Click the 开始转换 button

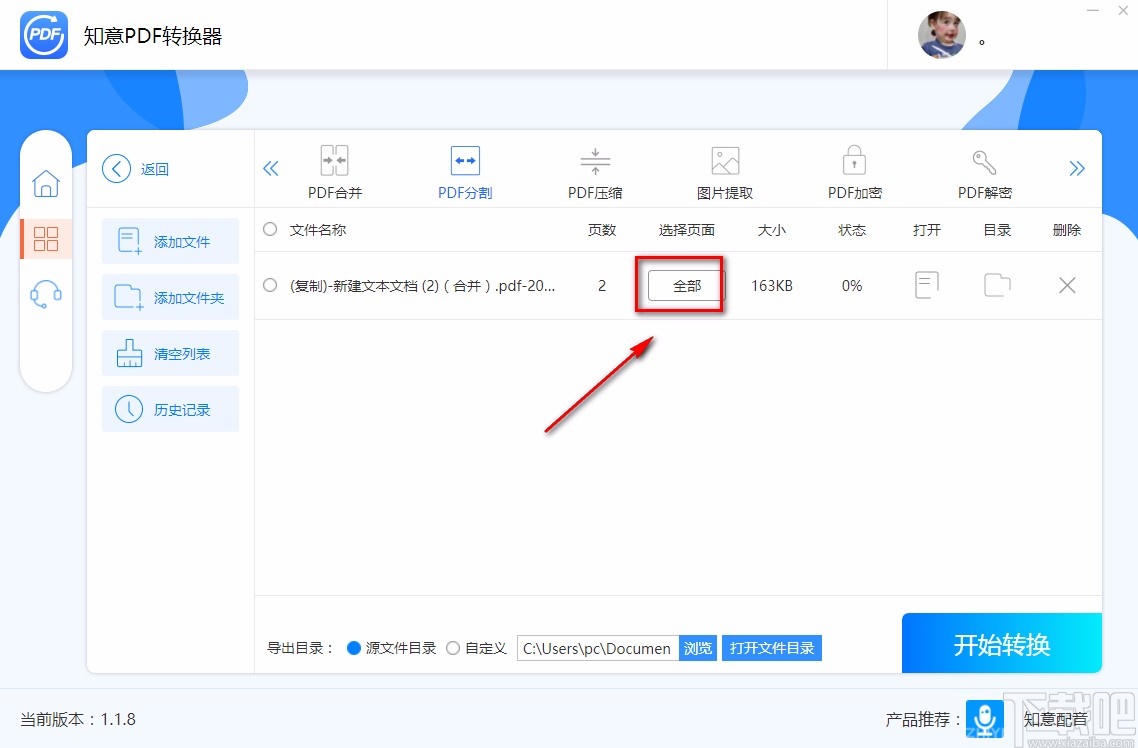coord(1001,643)
